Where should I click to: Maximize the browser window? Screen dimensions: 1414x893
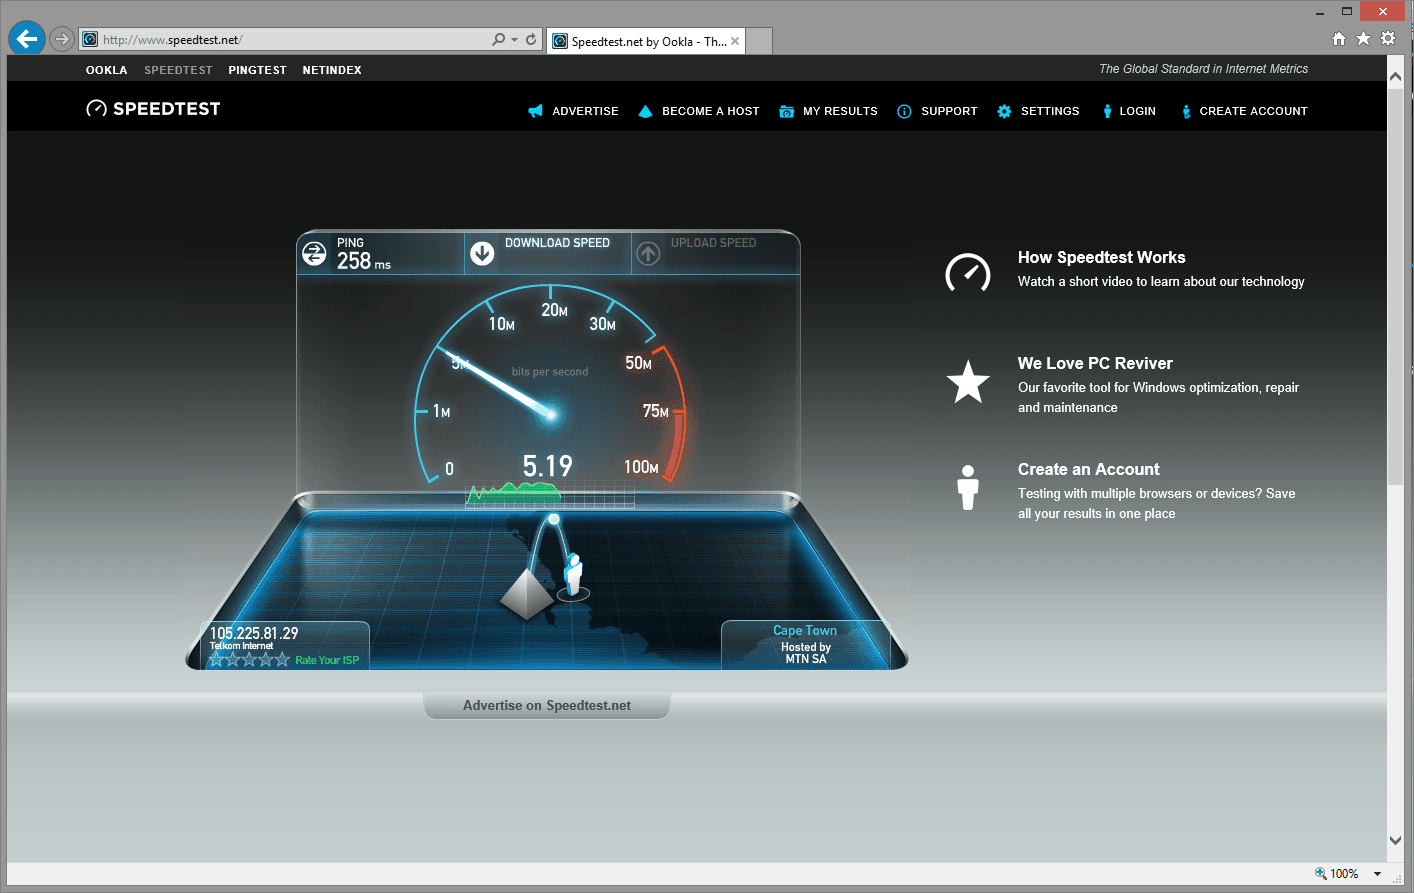tap(1347, 12)
